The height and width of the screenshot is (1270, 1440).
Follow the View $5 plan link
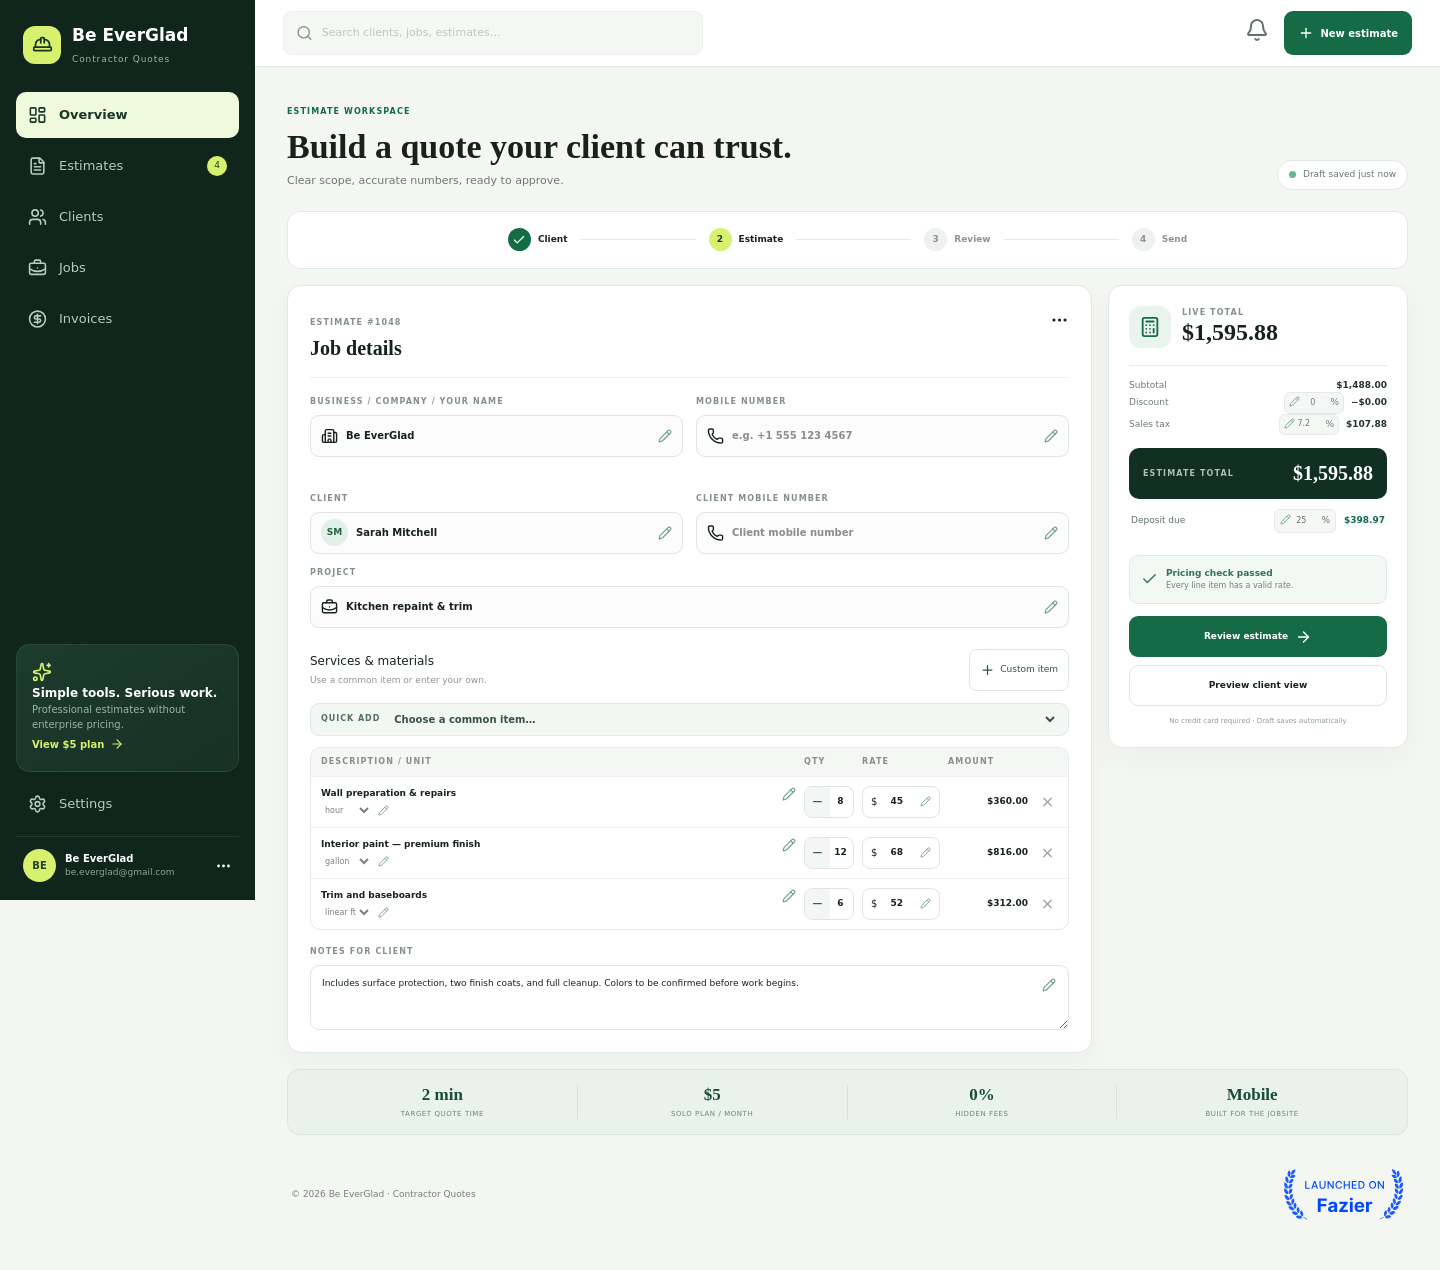(x=77, y=744)
